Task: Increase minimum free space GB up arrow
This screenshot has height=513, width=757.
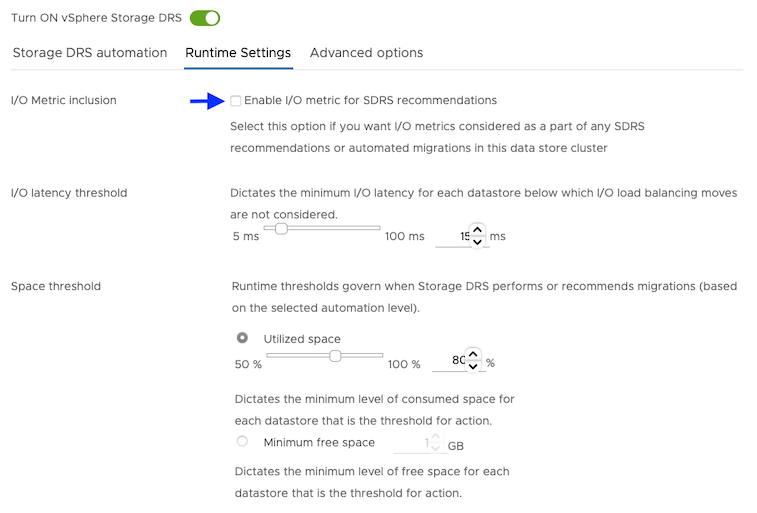Action: pyautogui.click(x=437, y=437)
